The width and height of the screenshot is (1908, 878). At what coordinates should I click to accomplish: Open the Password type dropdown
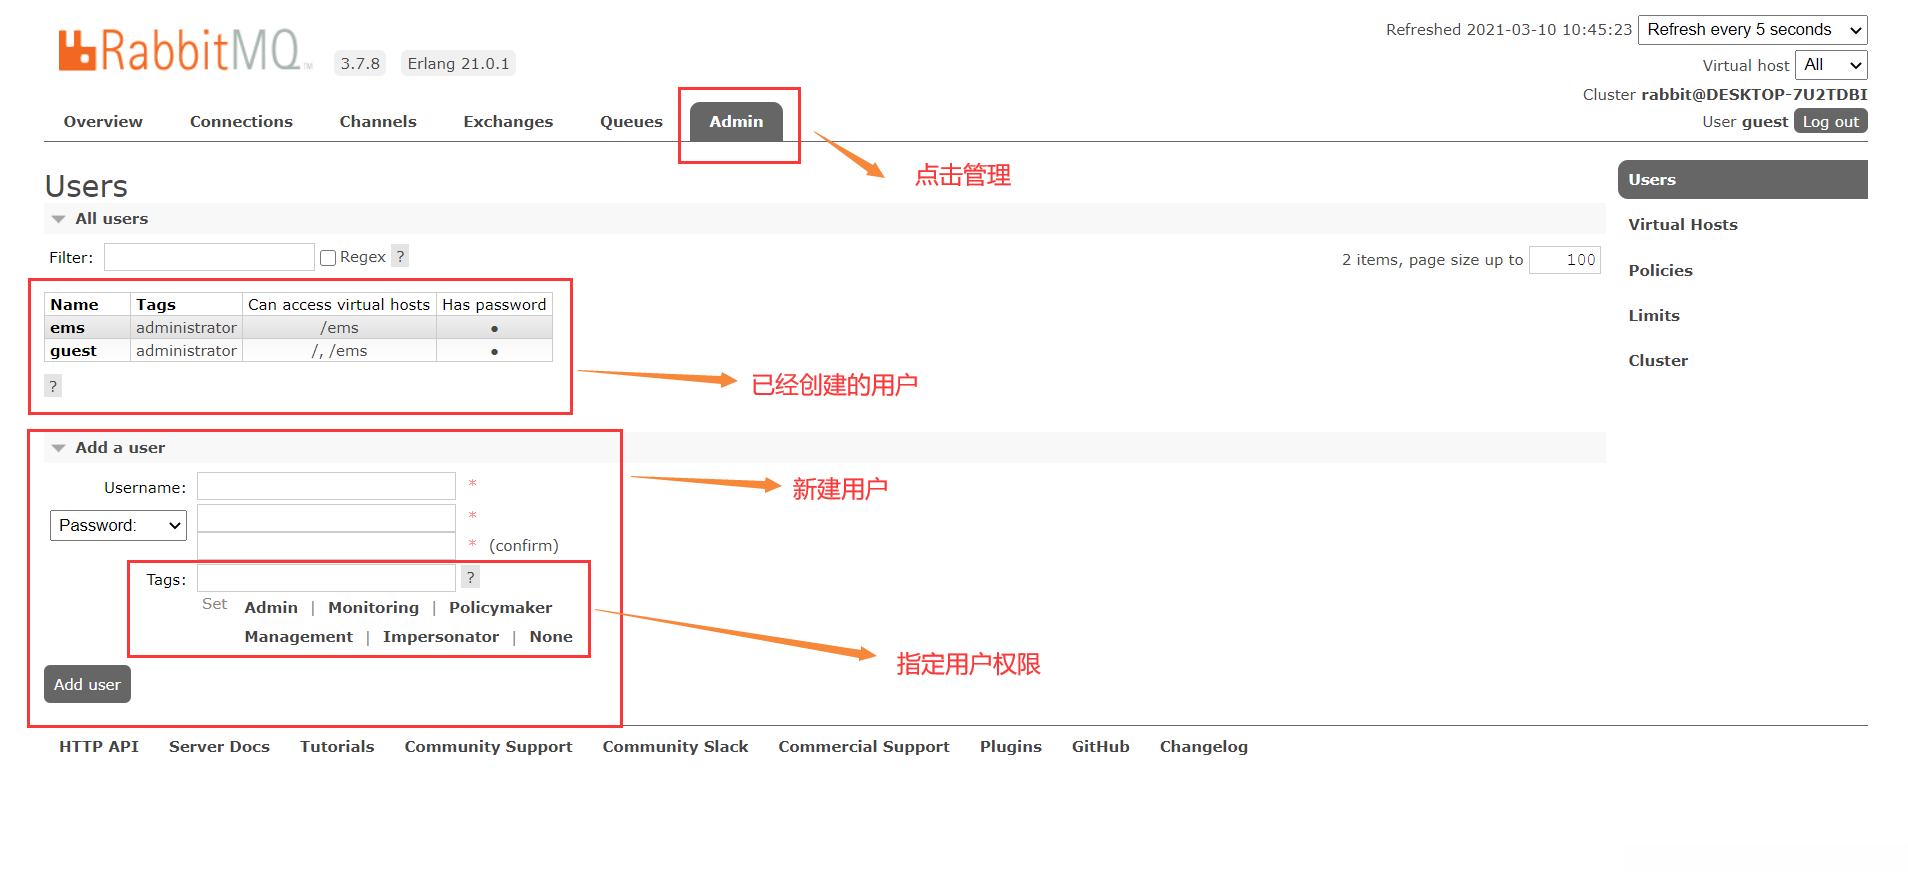point(118,525)
